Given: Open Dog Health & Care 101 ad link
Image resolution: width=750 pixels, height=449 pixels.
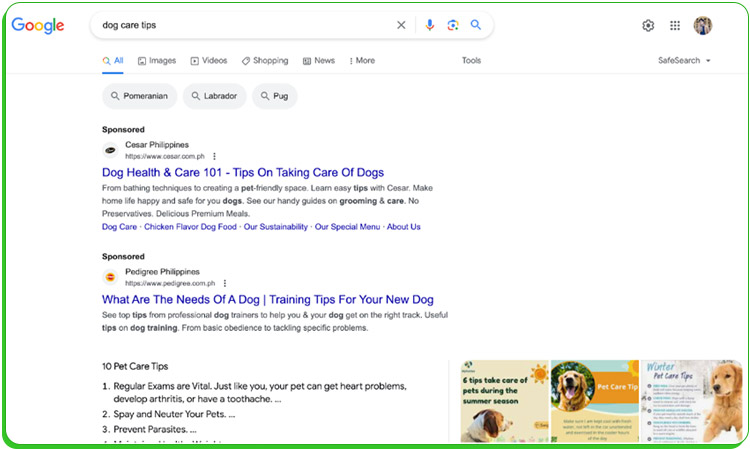Looking at the screenshot, I should 243,172.
